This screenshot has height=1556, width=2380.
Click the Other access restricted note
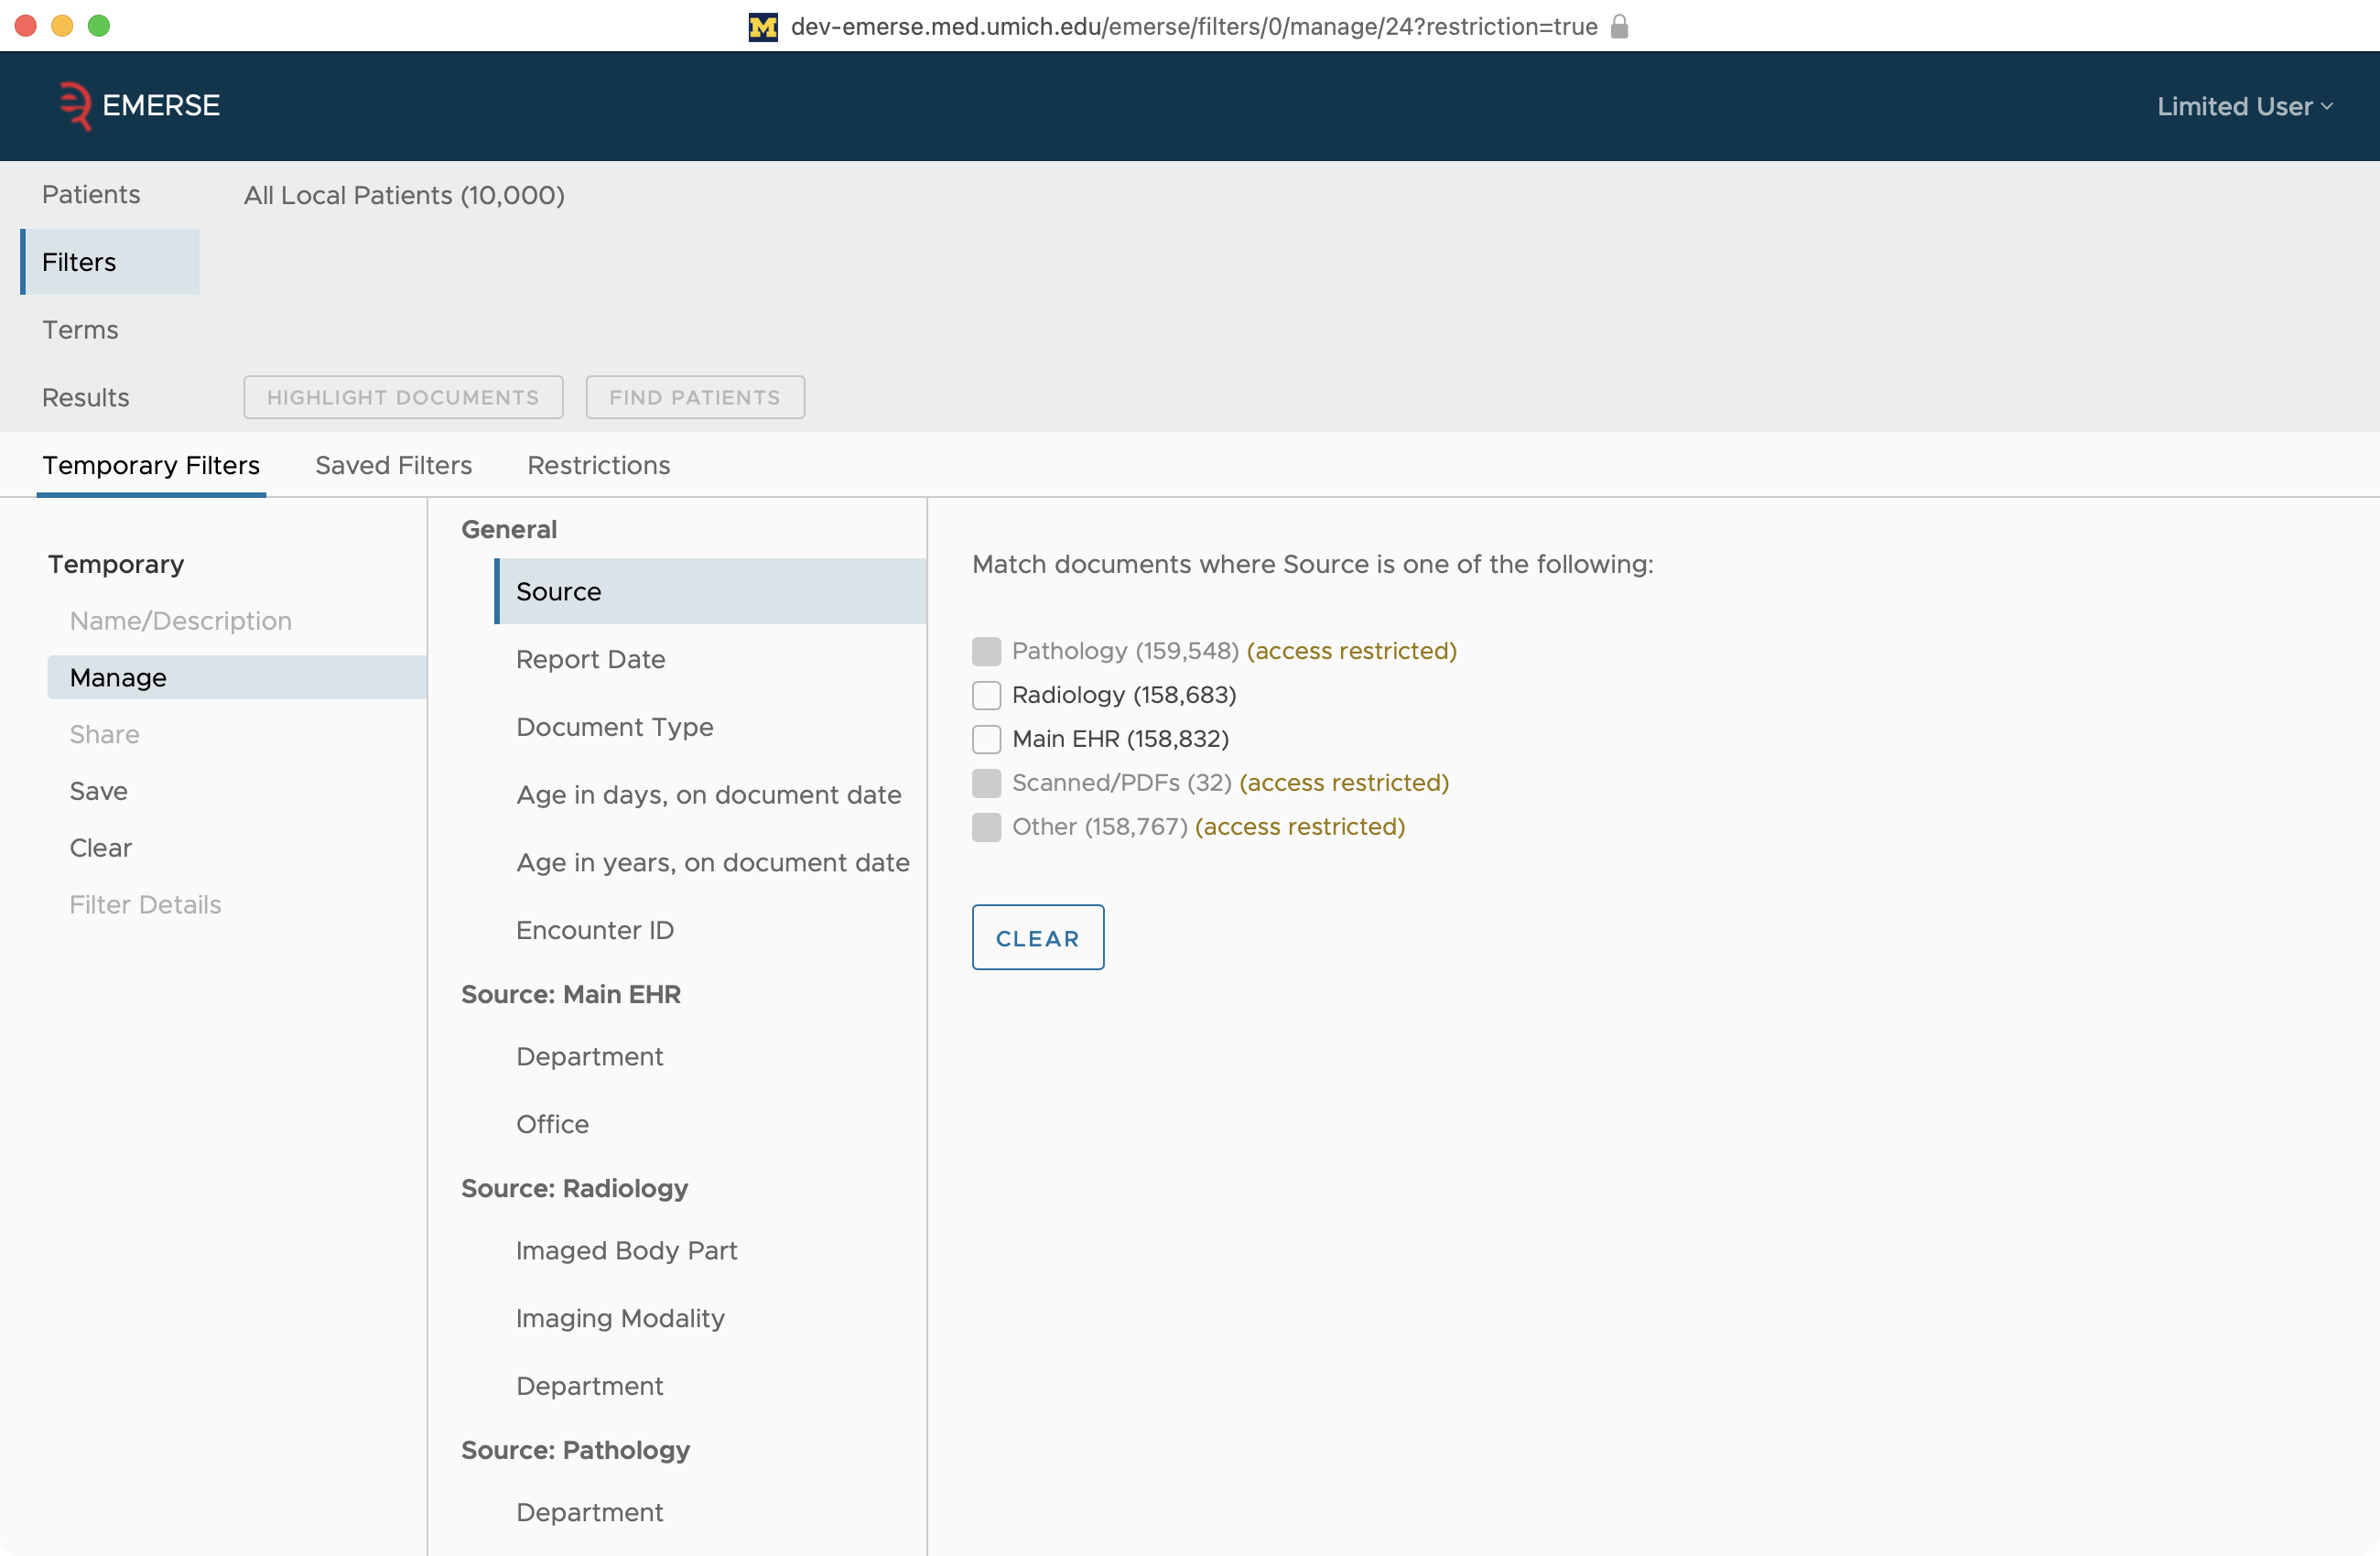click(x=1300, y=827)
